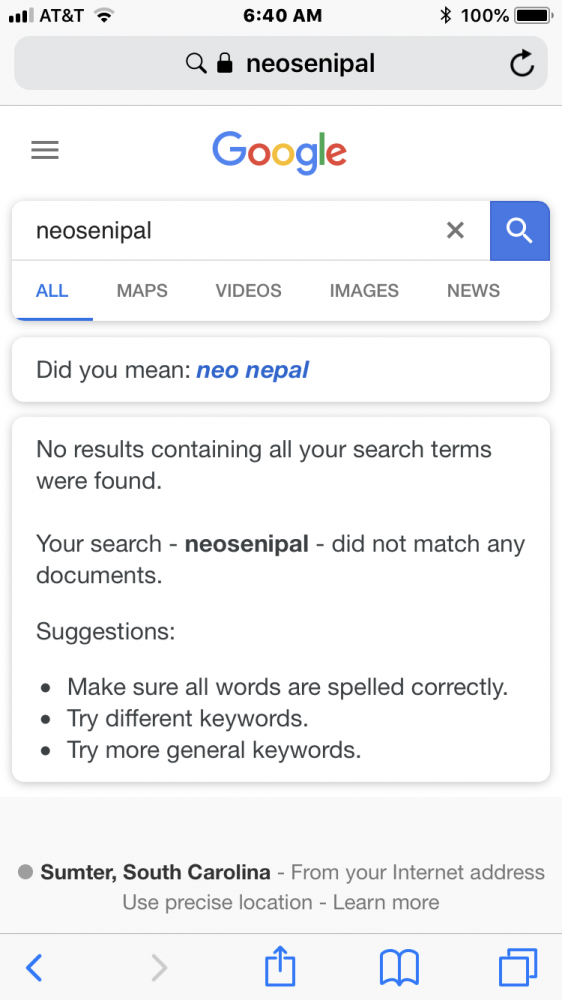Follow the "neo nepal" suggestion link
562x1000 pixels.
tap(253, 370)
